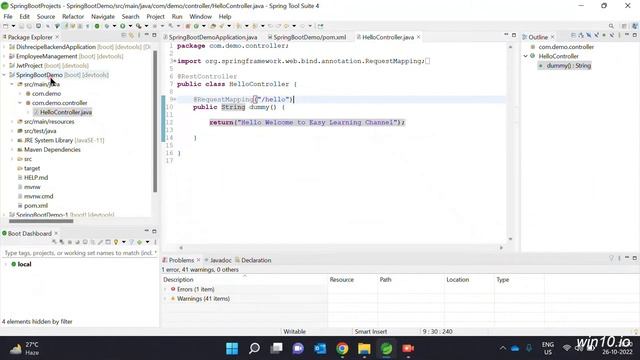Select HelloController.java in Package Explorer
Image resolution: width=640 pixels, height=360 pixels.
coord(62,112)
